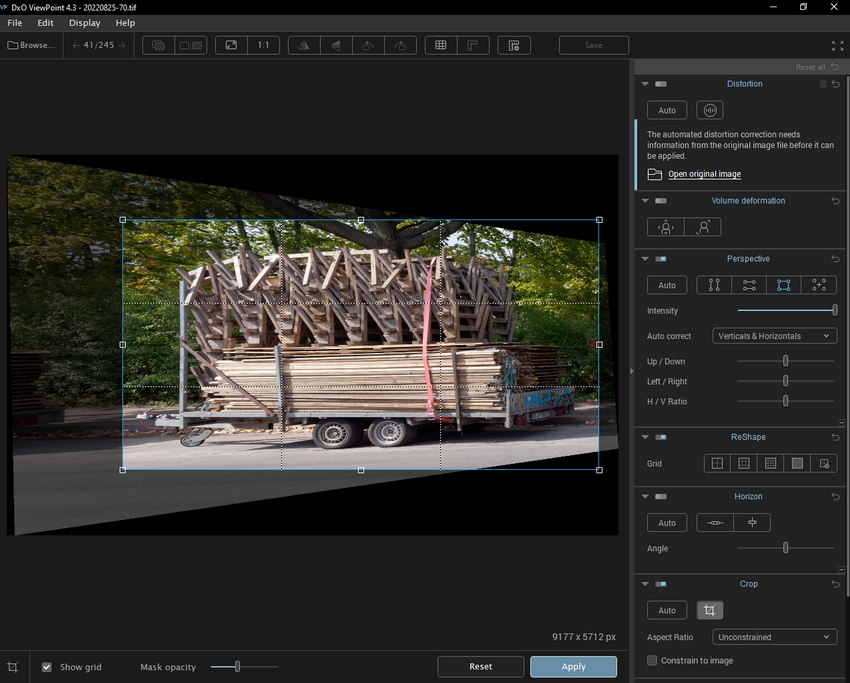Click the Mask opacity slider
The image size is (850, 683).
(x=244, y=667)
